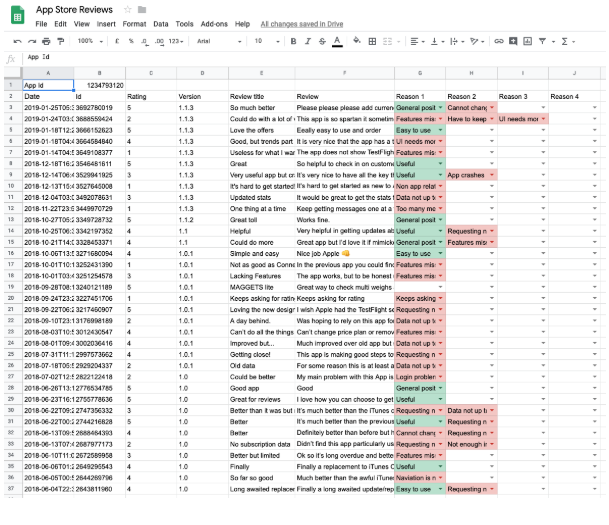Open Reason 1 dropdown for So much better review
Viewport: 609px width, 525px height.
[440, 108]
